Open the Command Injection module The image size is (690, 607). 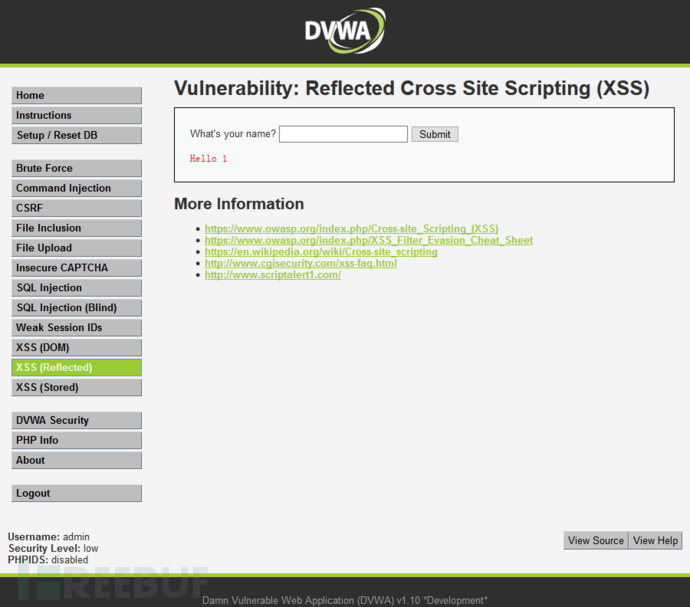[77, 188]
